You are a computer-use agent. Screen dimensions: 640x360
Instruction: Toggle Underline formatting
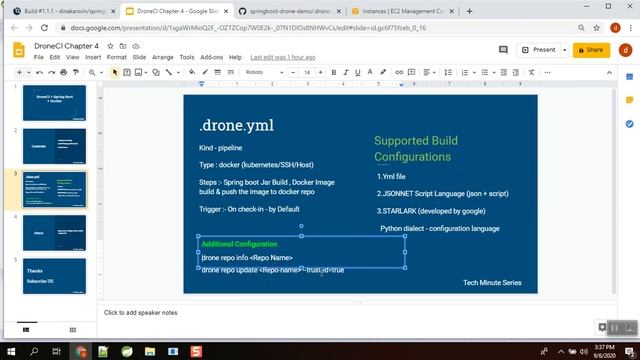[x=358, y=73]
